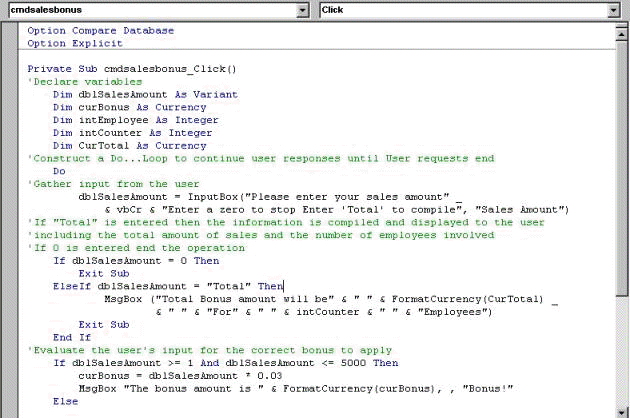The height and width of the screenshot is (418, 630).
Task: Click the ElseIf dblSalesAmount = "Total" line
Action: (168, 286)
